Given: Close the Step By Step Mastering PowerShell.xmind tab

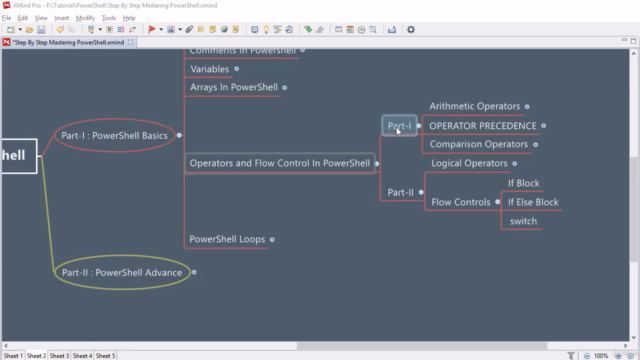Looking at the screenshot, I should (x=130, y=42).
